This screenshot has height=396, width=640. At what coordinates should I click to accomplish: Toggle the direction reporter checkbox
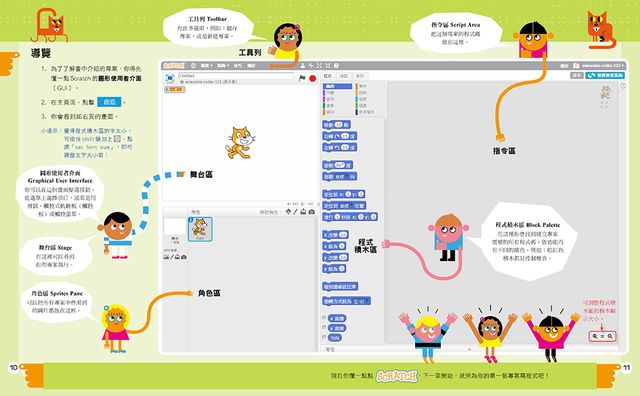(324, 337)
